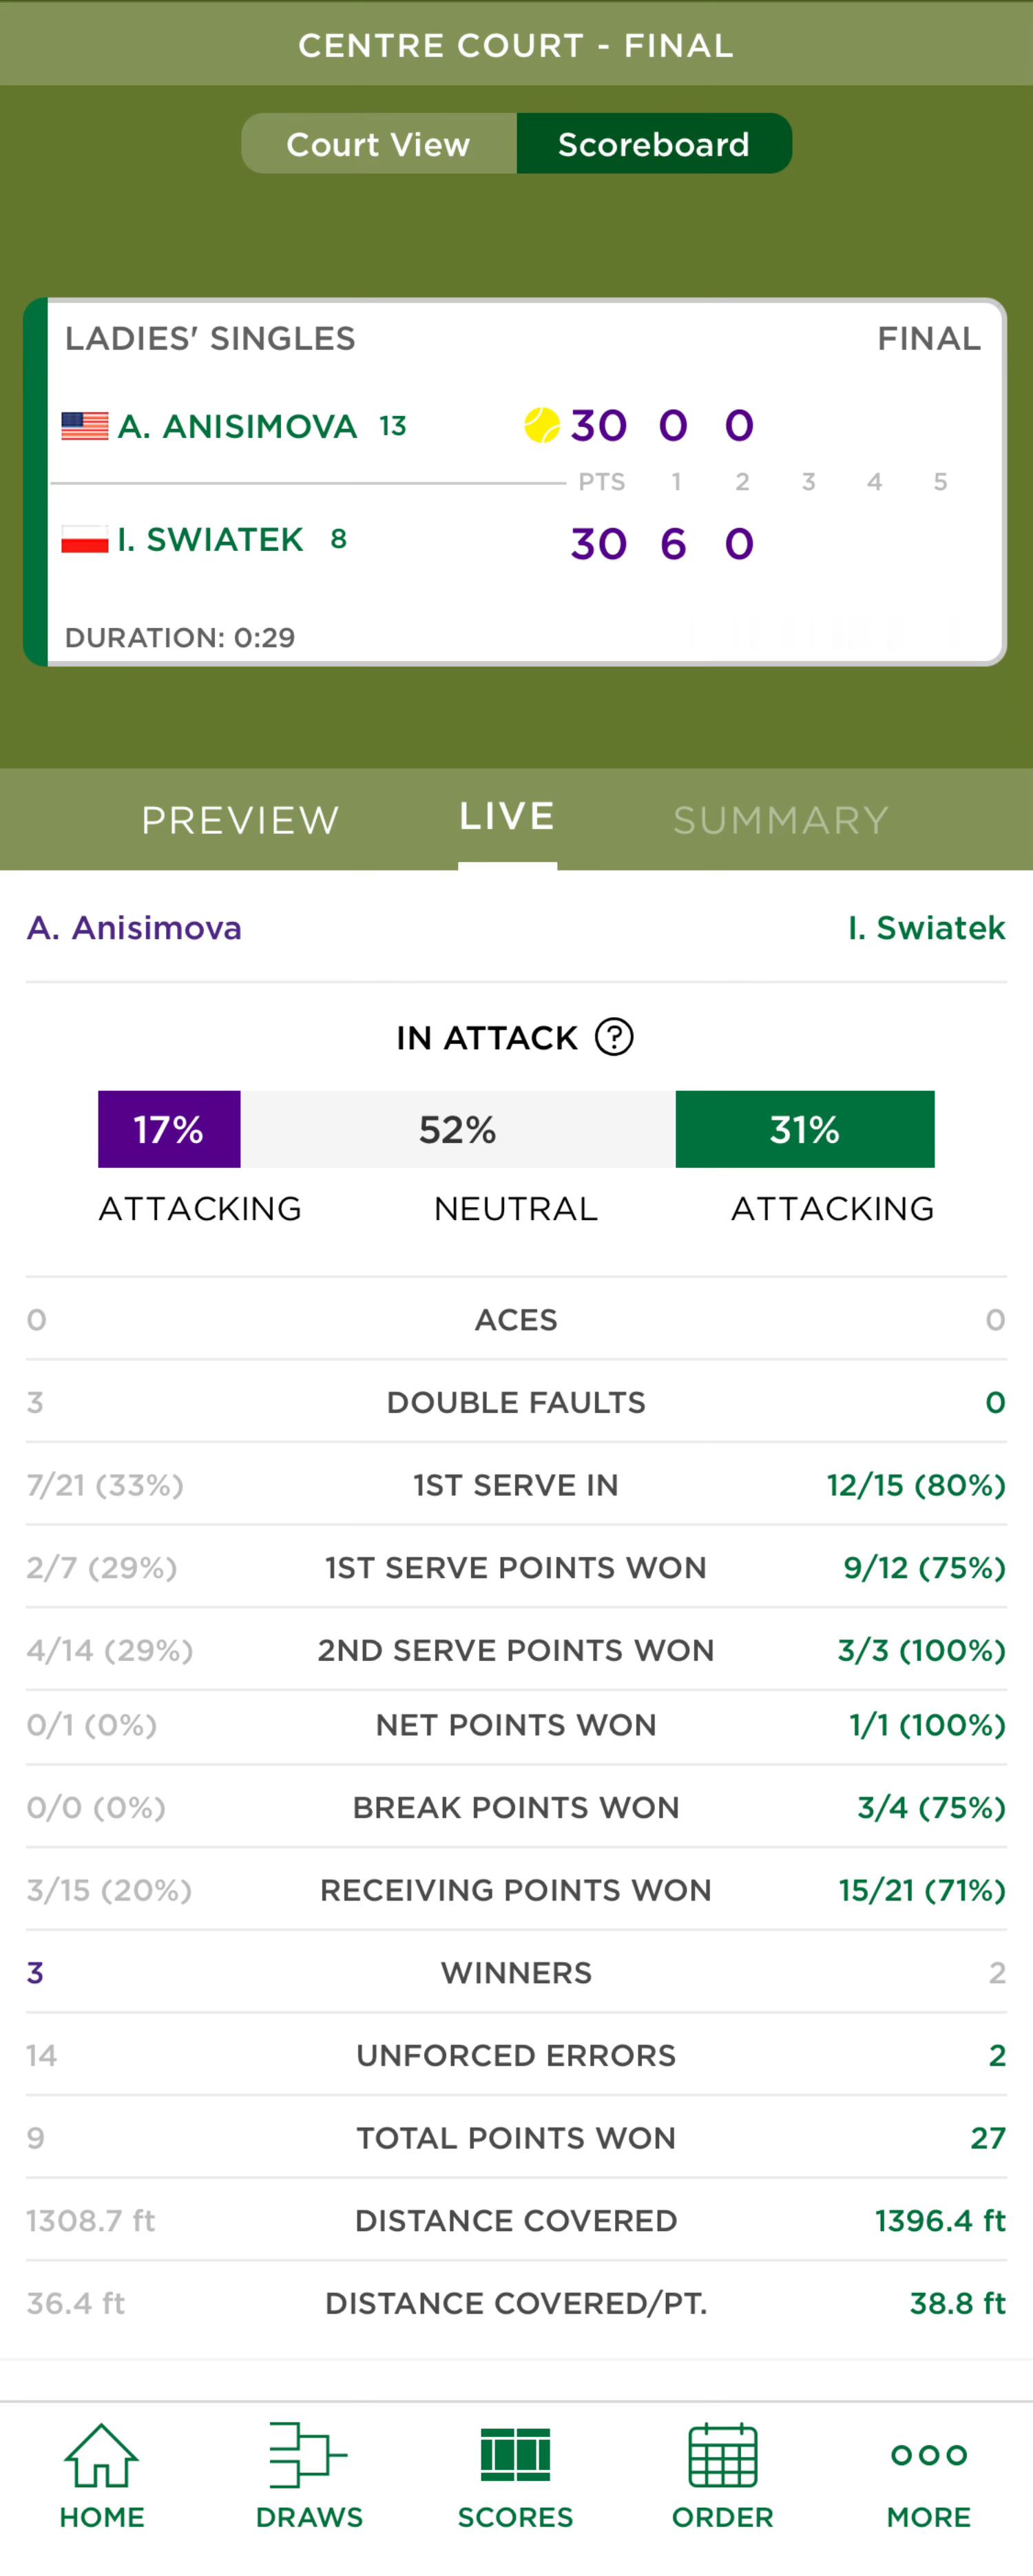The height and width of the screenshot is (2576, 1033).
Task: Select the Live tab
Action: [x=507, y=817]
